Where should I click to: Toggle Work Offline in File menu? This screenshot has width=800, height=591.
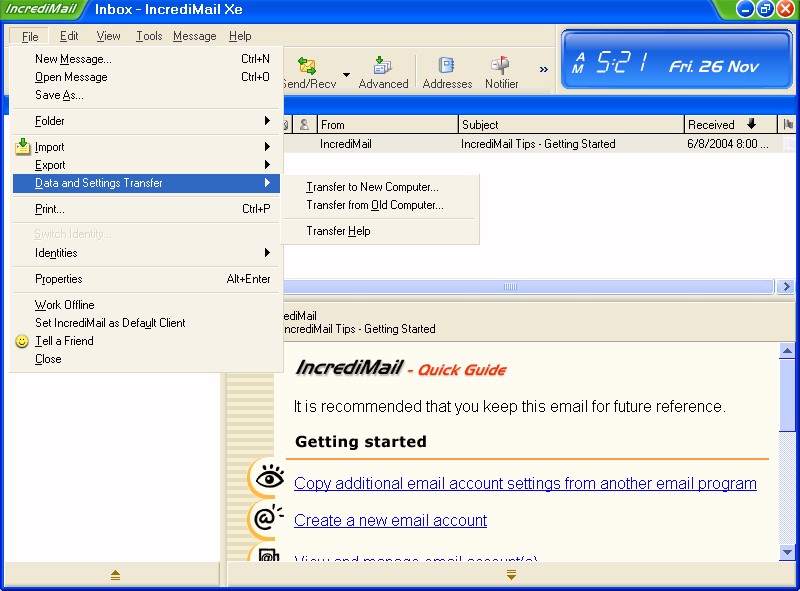(x=64, y=305)
